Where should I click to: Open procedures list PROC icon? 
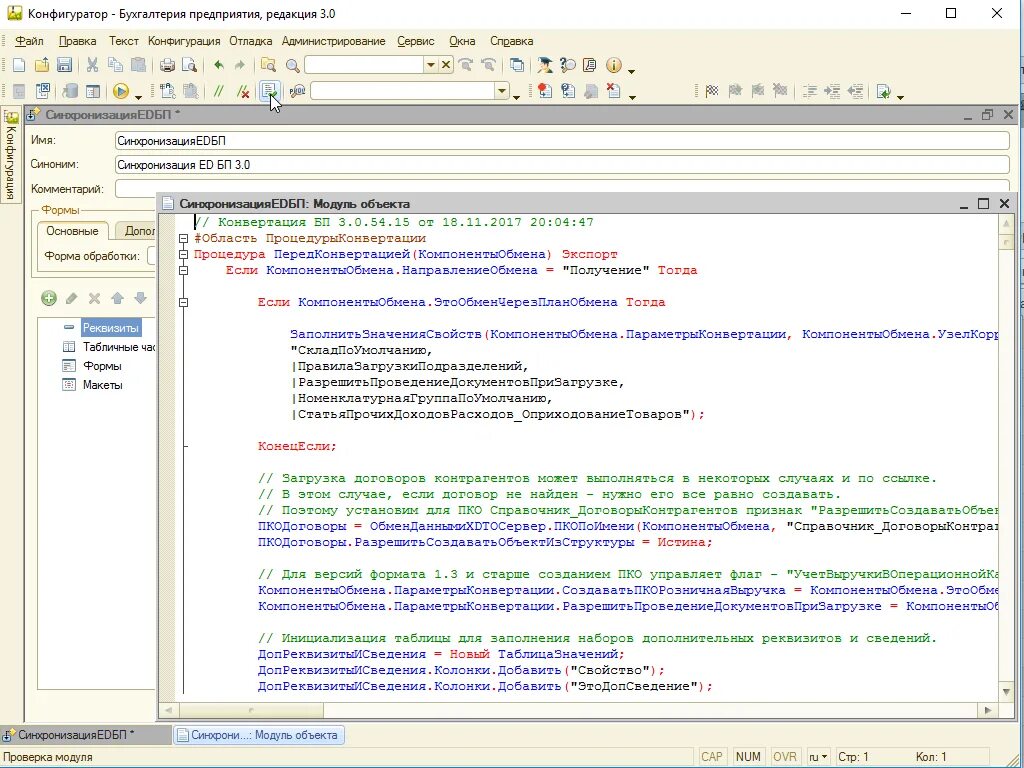point(297,91)
